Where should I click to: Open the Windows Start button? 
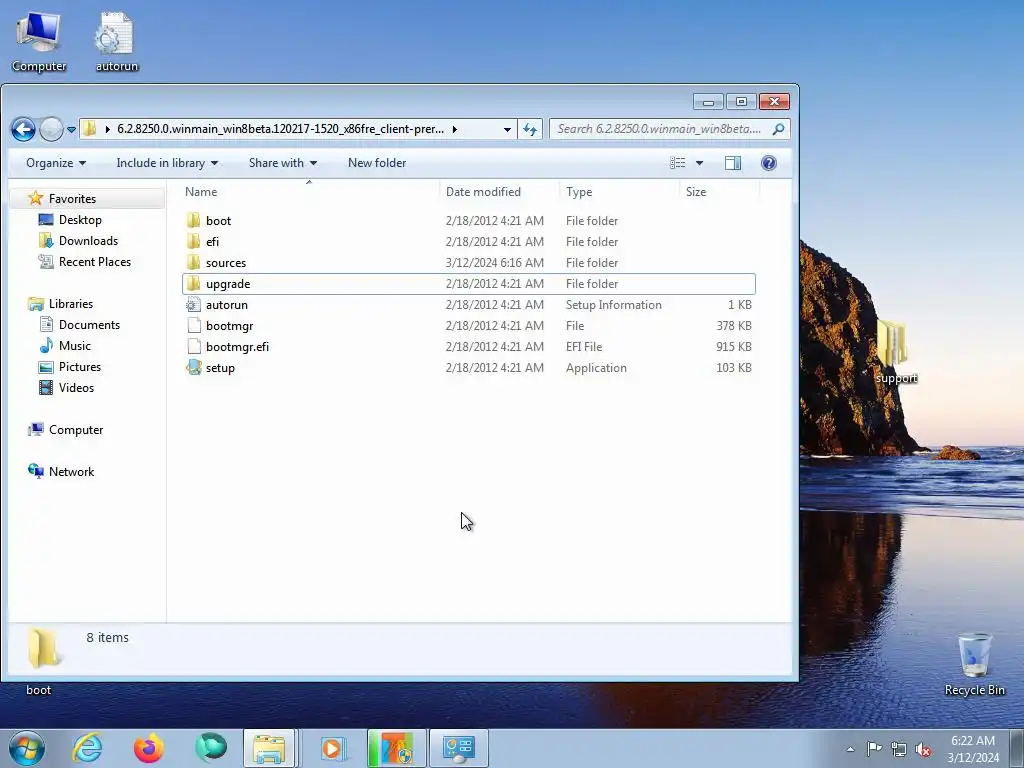coord(26,748)
